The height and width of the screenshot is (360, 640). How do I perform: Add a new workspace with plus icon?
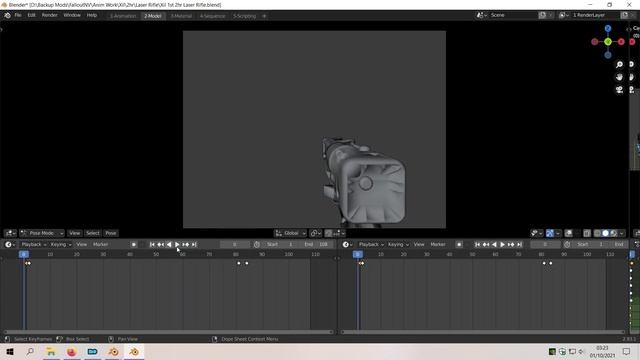point(264,16)
